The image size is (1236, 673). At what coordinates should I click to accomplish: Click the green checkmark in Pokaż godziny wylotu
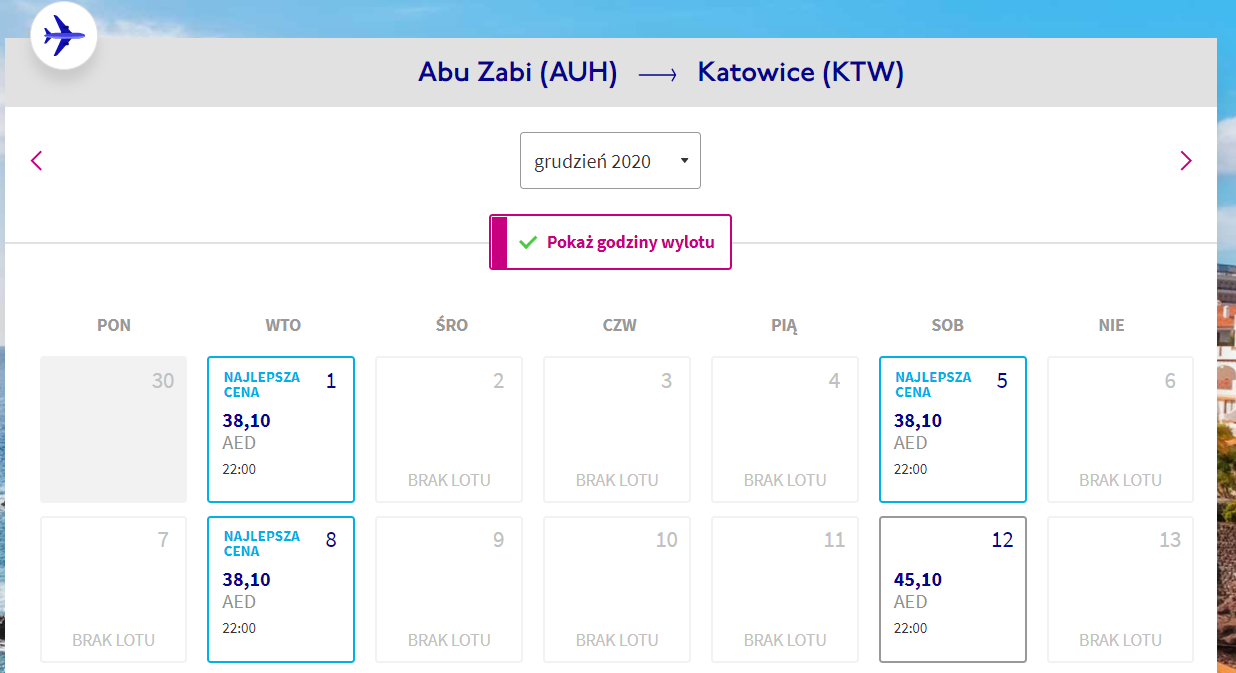tap(528, 242)
